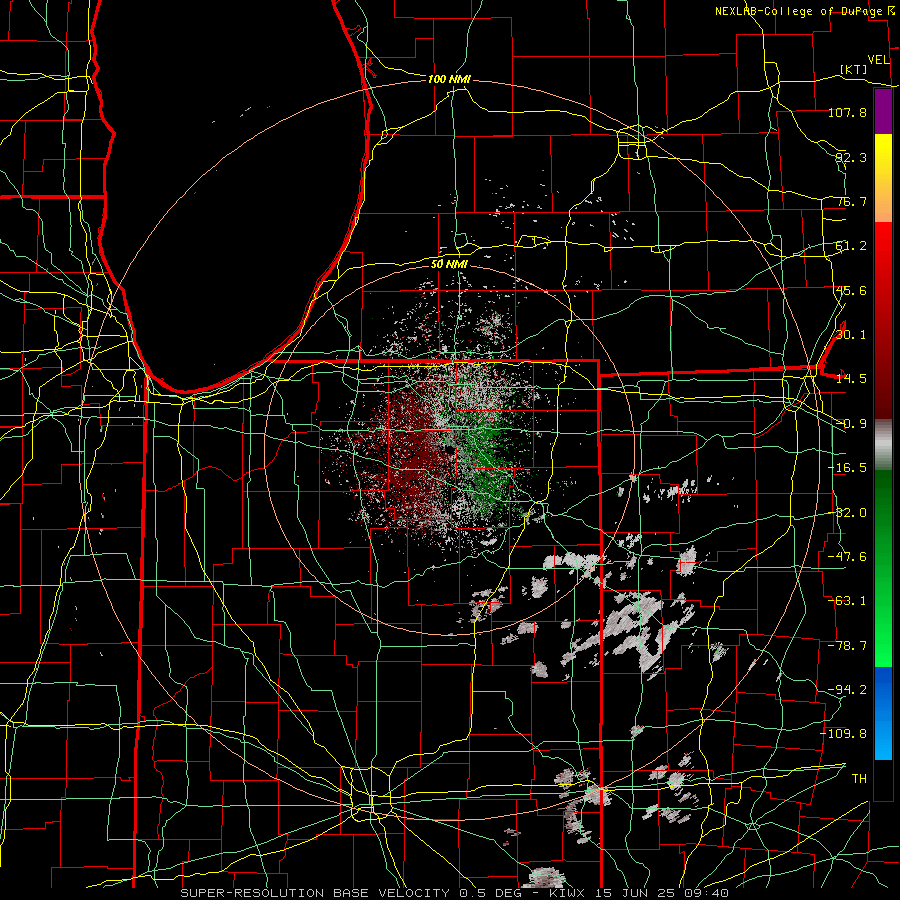Pick the yellow-orange segment of the color bar
The height and width of the screenshot is (900, 900).
click(x=883, y=178)
